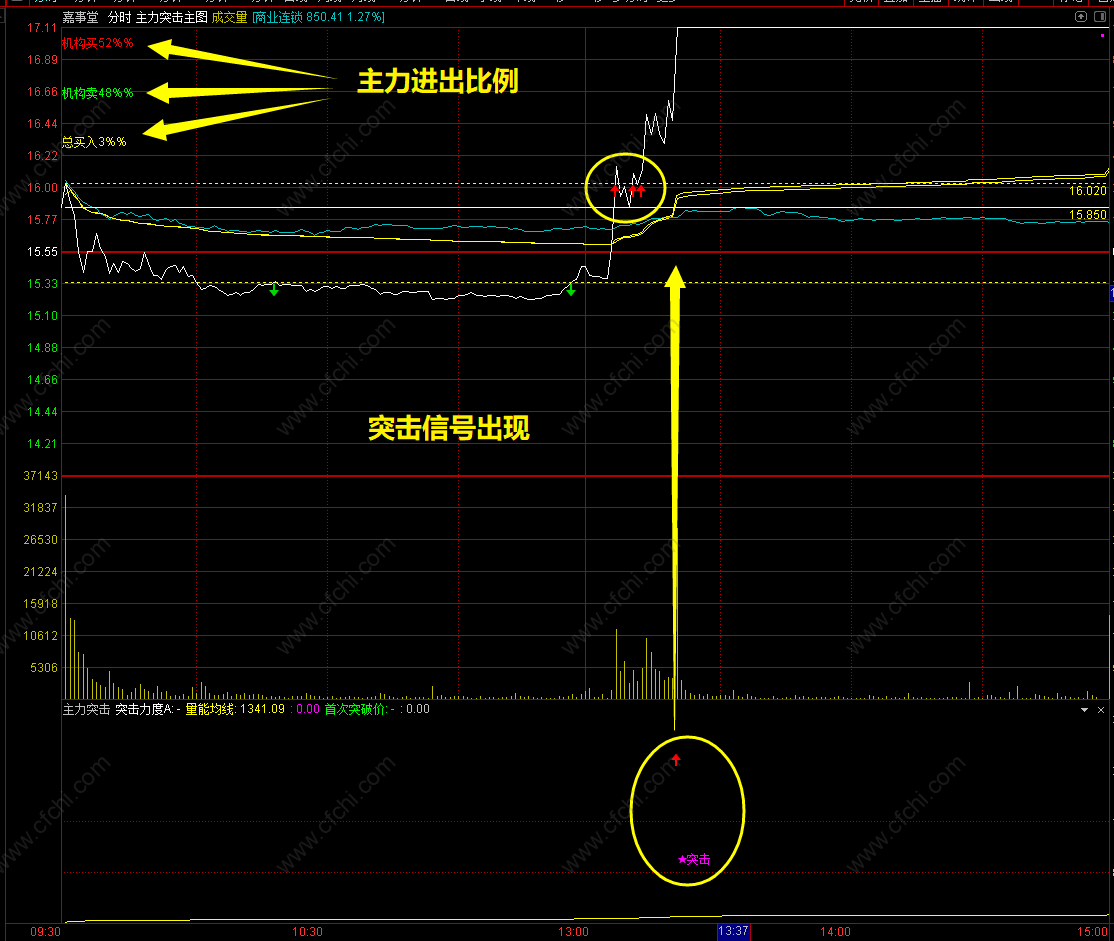Click the 13:00 time label

point(573,932)
